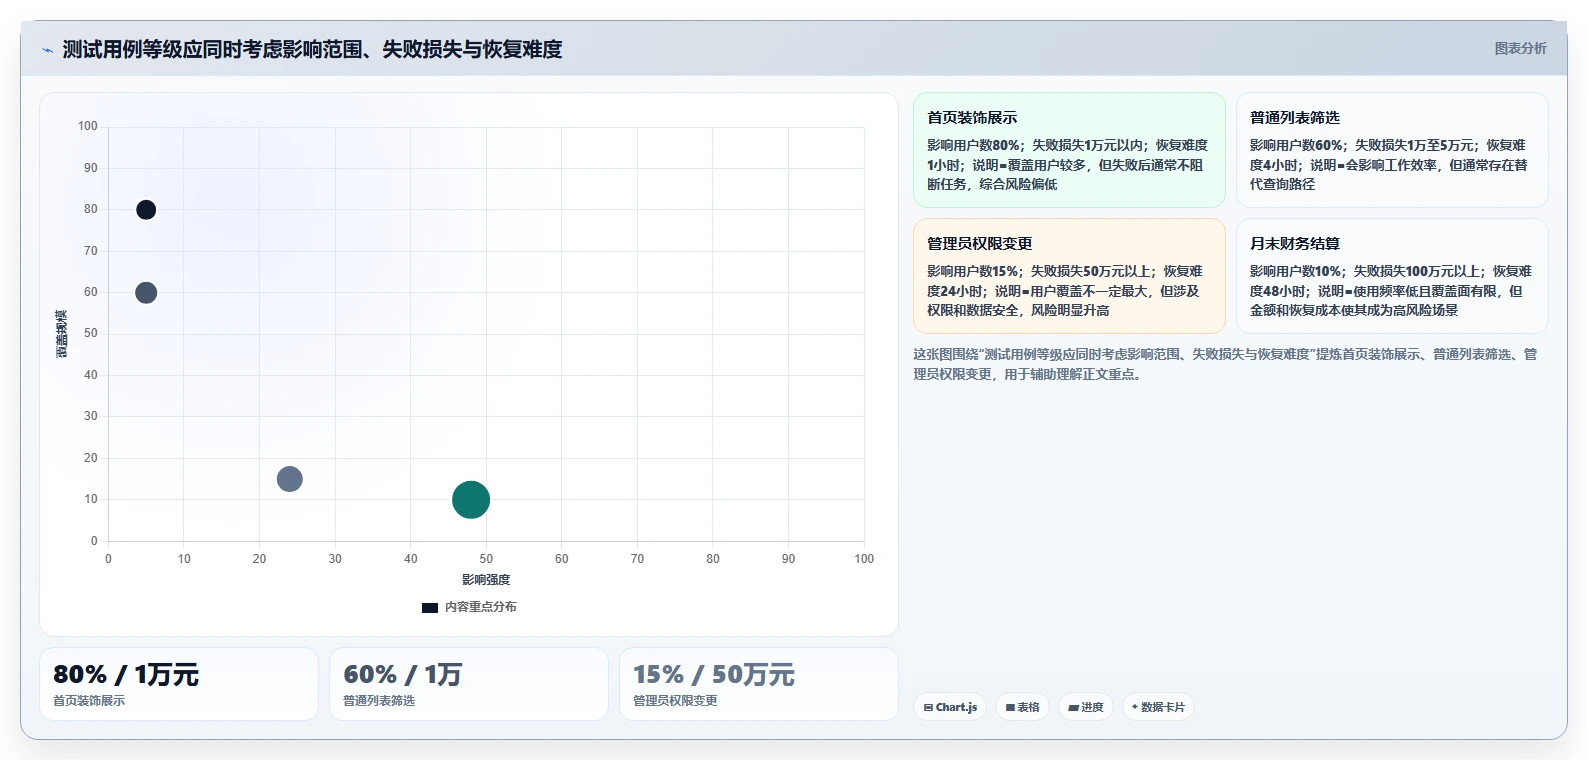The width and height of the screenshot is (1588, 760).
Task: Click the icon inside the 进度 tag
Action: tap(1073, 707)
